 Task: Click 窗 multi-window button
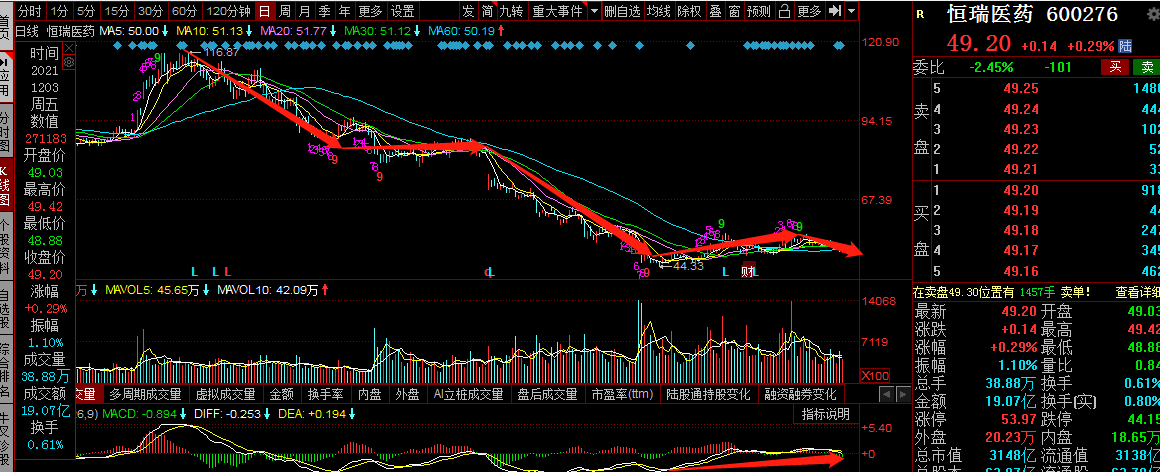pos(733,11)
